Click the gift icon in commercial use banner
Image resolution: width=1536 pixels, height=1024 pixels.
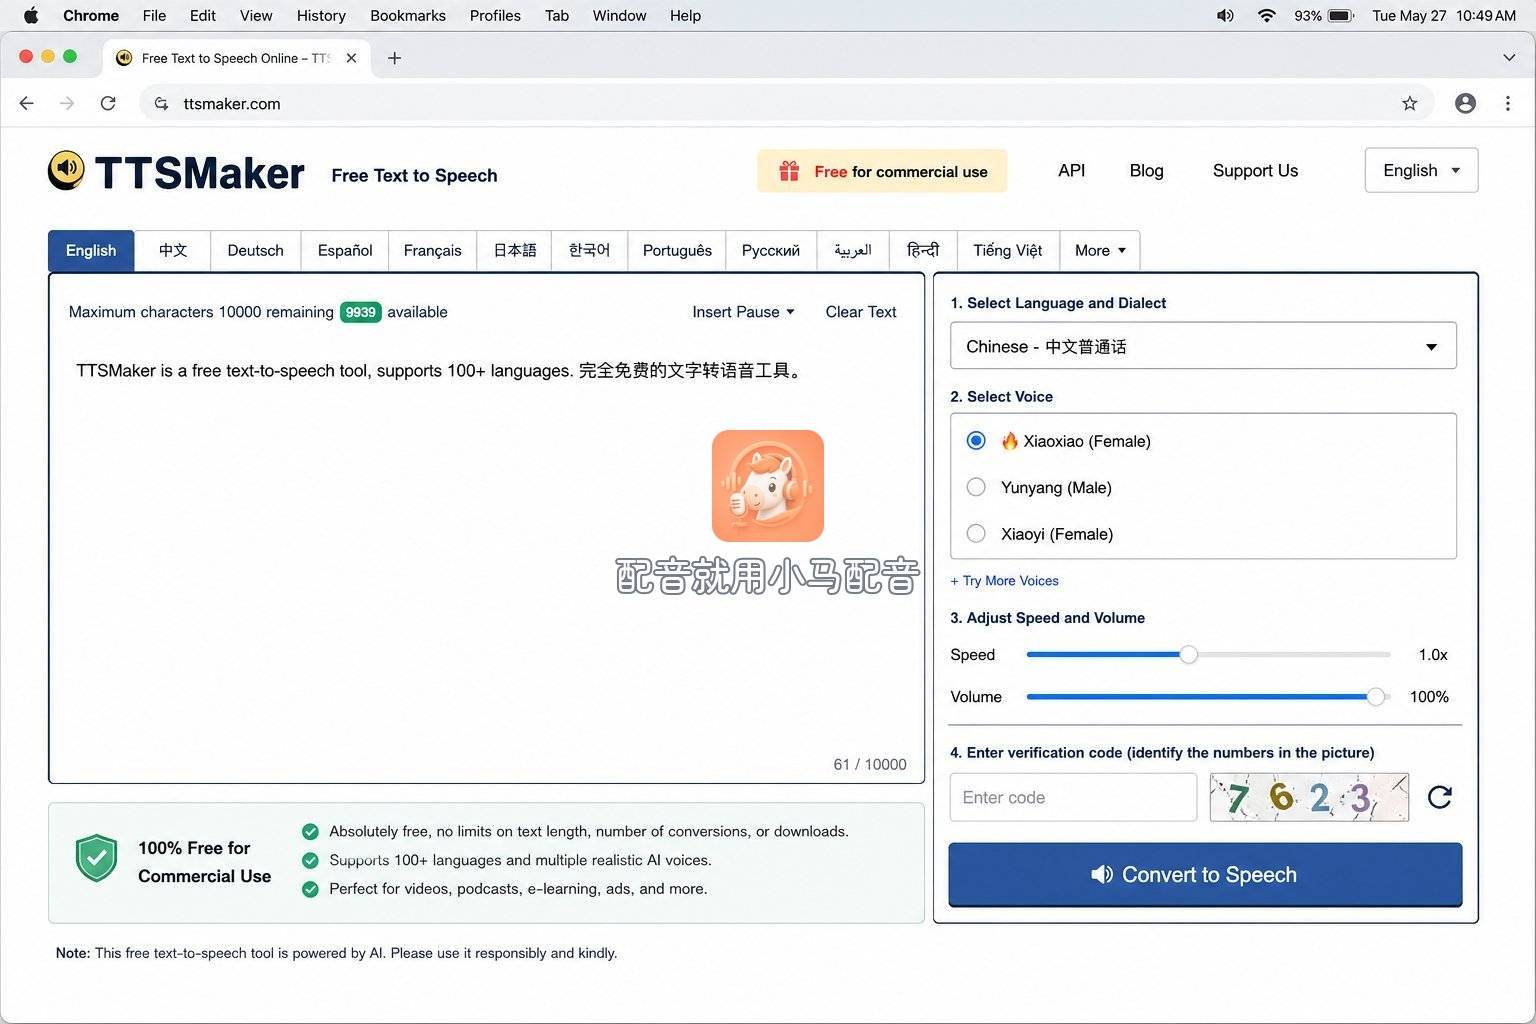pyautogui.click(x=789, y=171)
